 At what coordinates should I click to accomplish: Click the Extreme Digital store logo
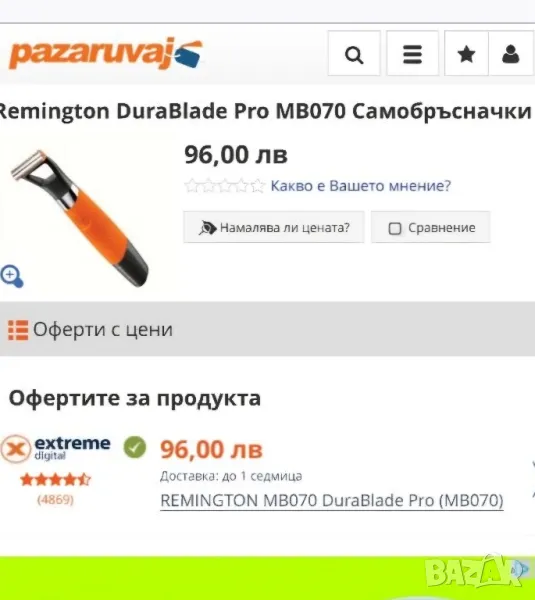[55, 448]
